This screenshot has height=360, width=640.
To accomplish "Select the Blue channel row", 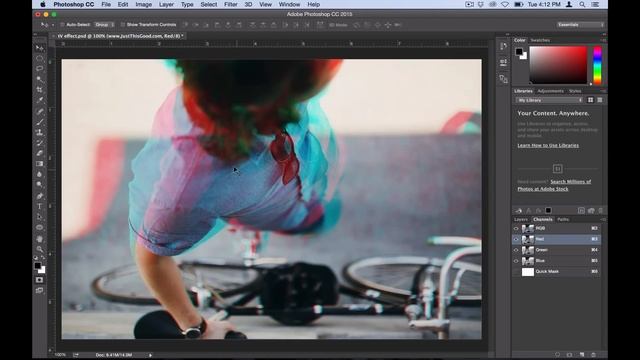I will click(557, 261).
